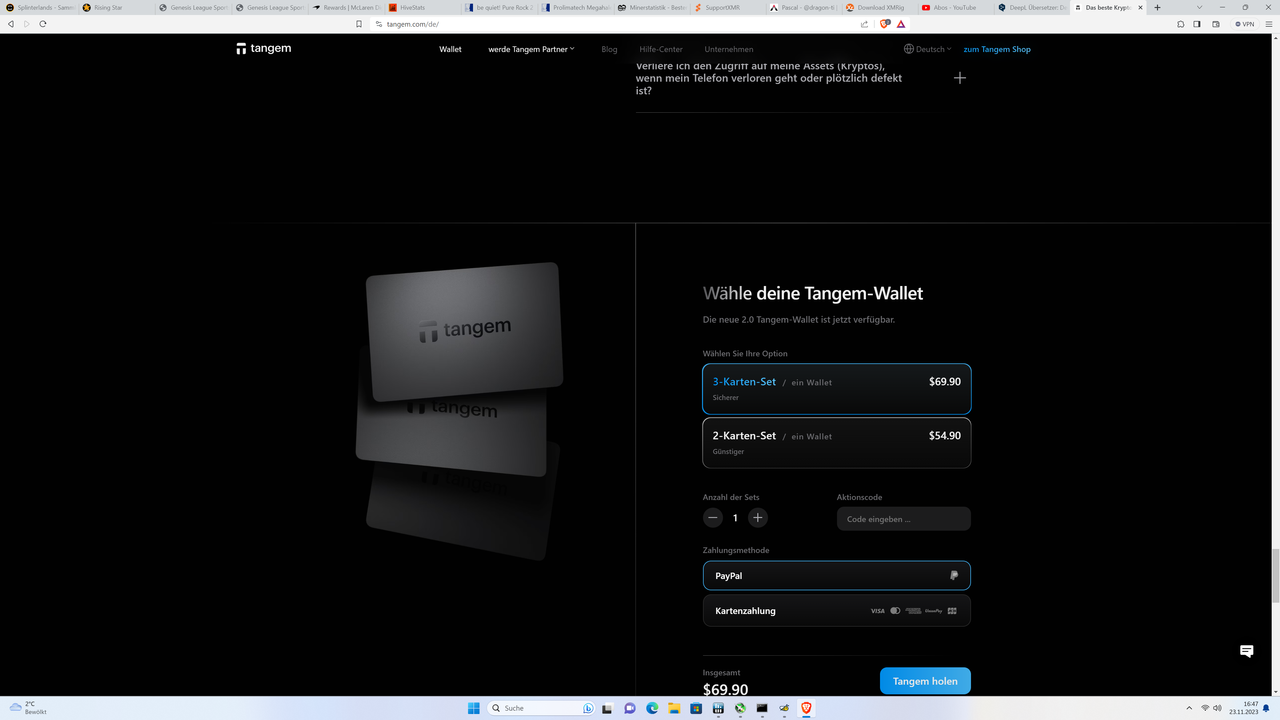Open a new browser tab

(x=1157, y=7)
